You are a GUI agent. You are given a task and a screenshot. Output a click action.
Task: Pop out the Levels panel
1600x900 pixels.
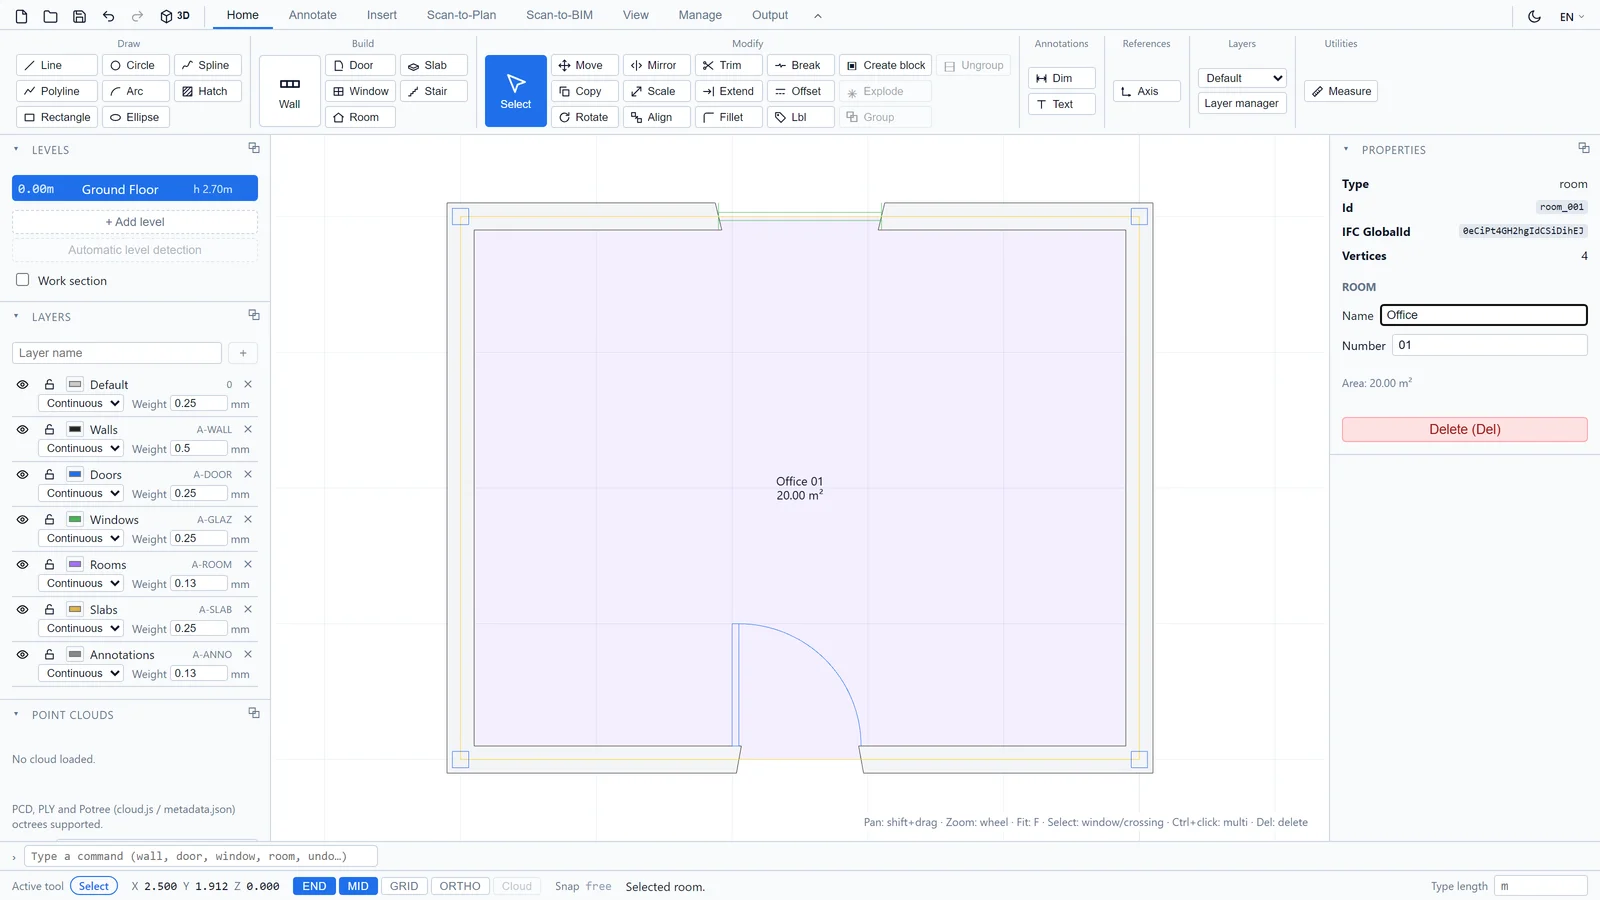pyautogui.click(x=254, y=148)
